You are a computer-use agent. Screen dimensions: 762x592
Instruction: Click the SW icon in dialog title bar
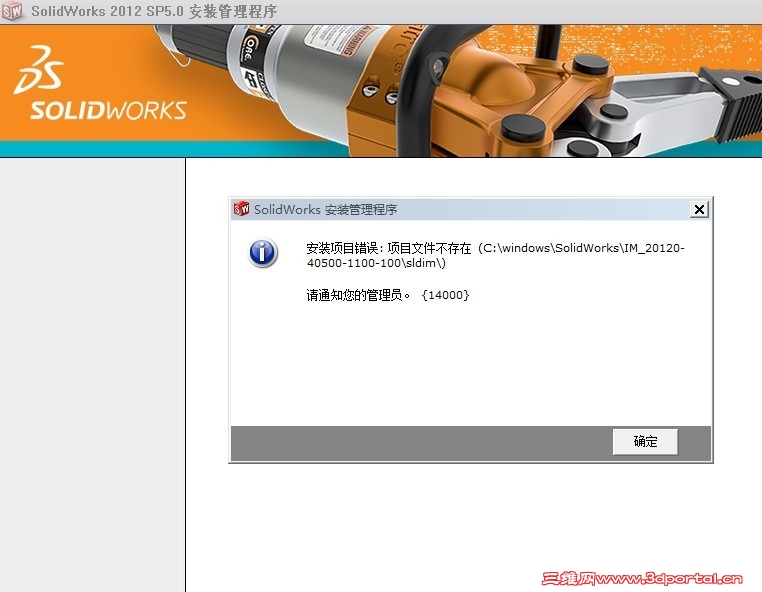pos(242,209)
